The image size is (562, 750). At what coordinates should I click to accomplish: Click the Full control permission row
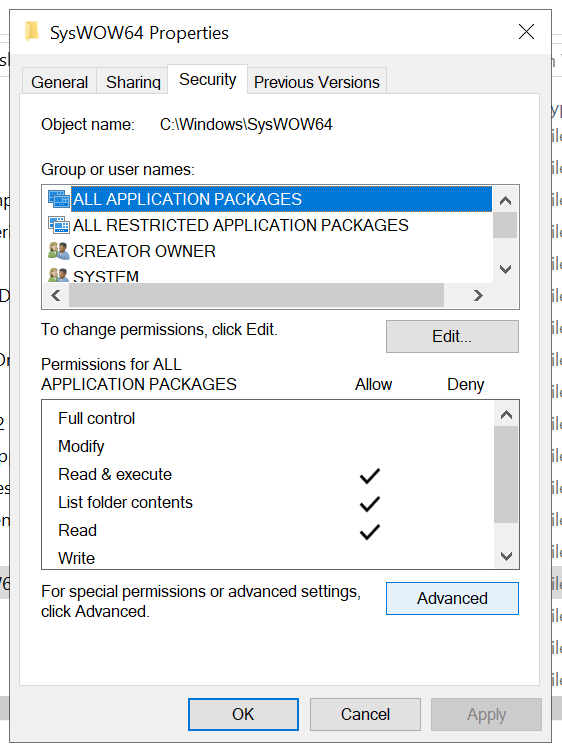click(x=268, y=419)
